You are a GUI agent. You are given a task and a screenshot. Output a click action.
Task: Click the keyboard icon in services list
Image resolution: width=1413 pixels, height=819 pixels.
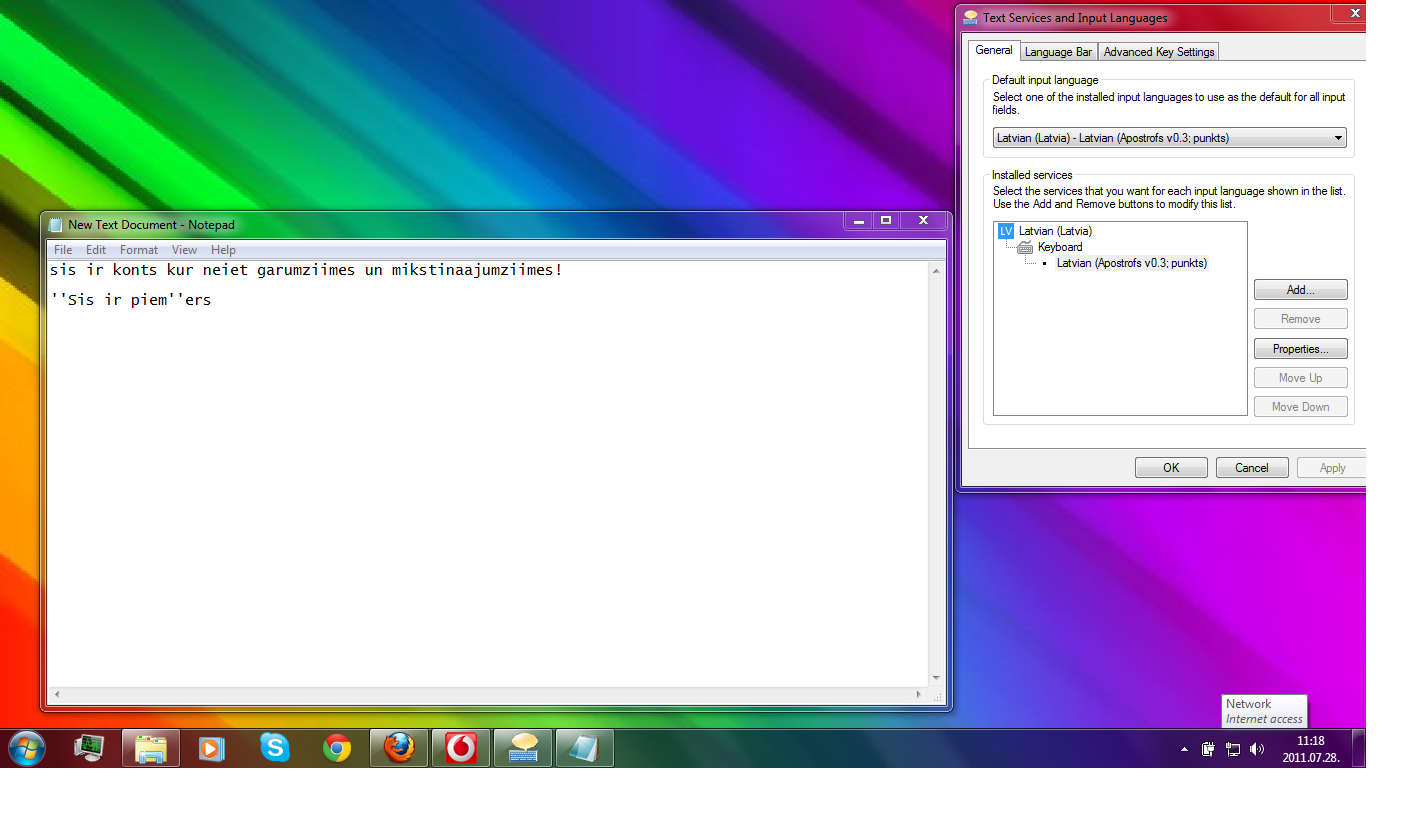pyautogui.click(x=1025, y=247)
